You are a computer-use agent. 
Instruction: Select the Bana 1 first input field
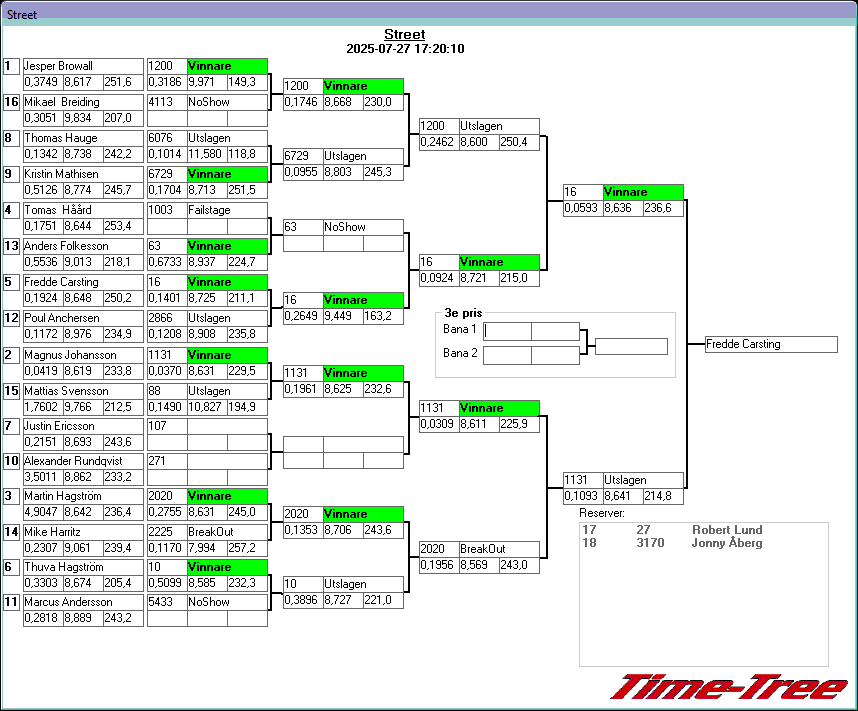coord(507,331)
